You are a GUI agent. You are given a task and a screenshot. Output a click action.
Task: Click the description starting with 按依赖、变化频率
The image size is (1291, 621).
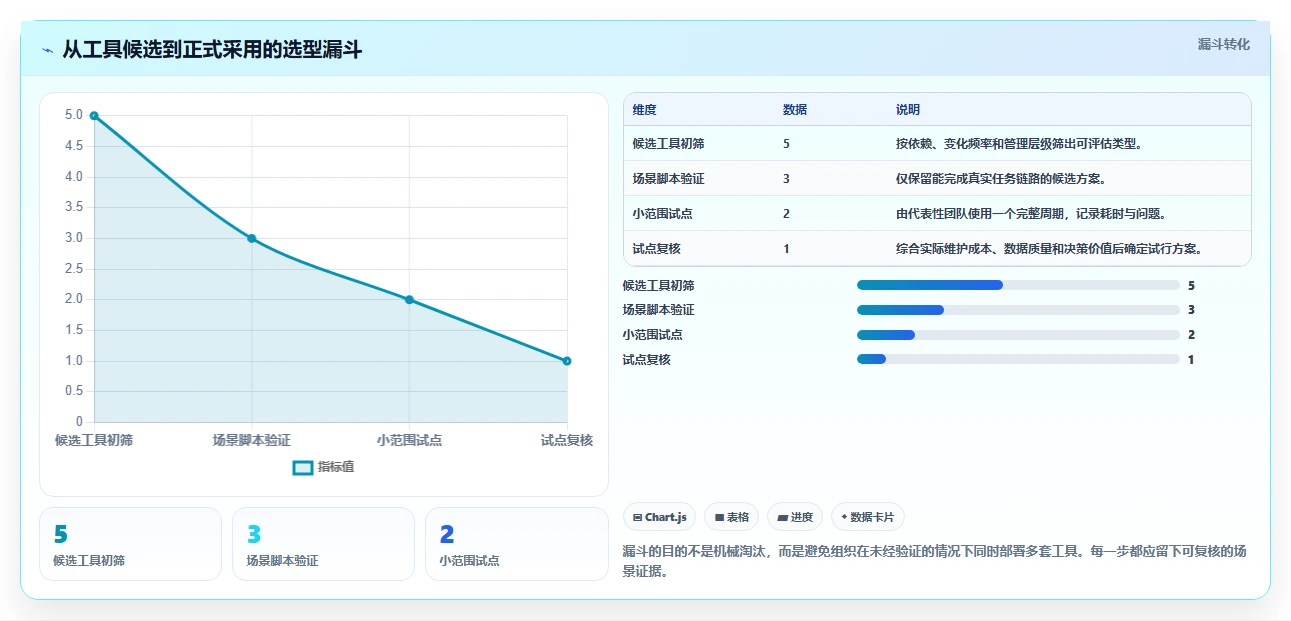[x=1019, y=144]
